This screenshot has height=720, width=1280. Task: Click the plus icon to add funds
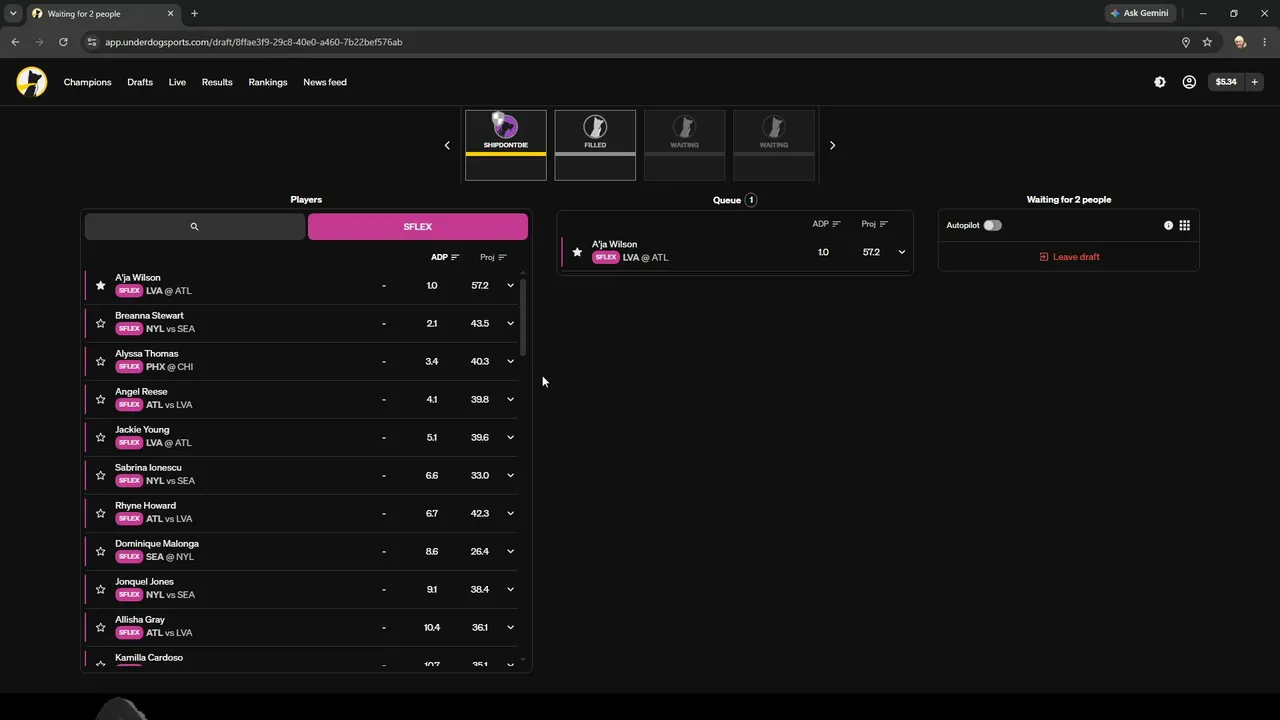pos(1254,82)
